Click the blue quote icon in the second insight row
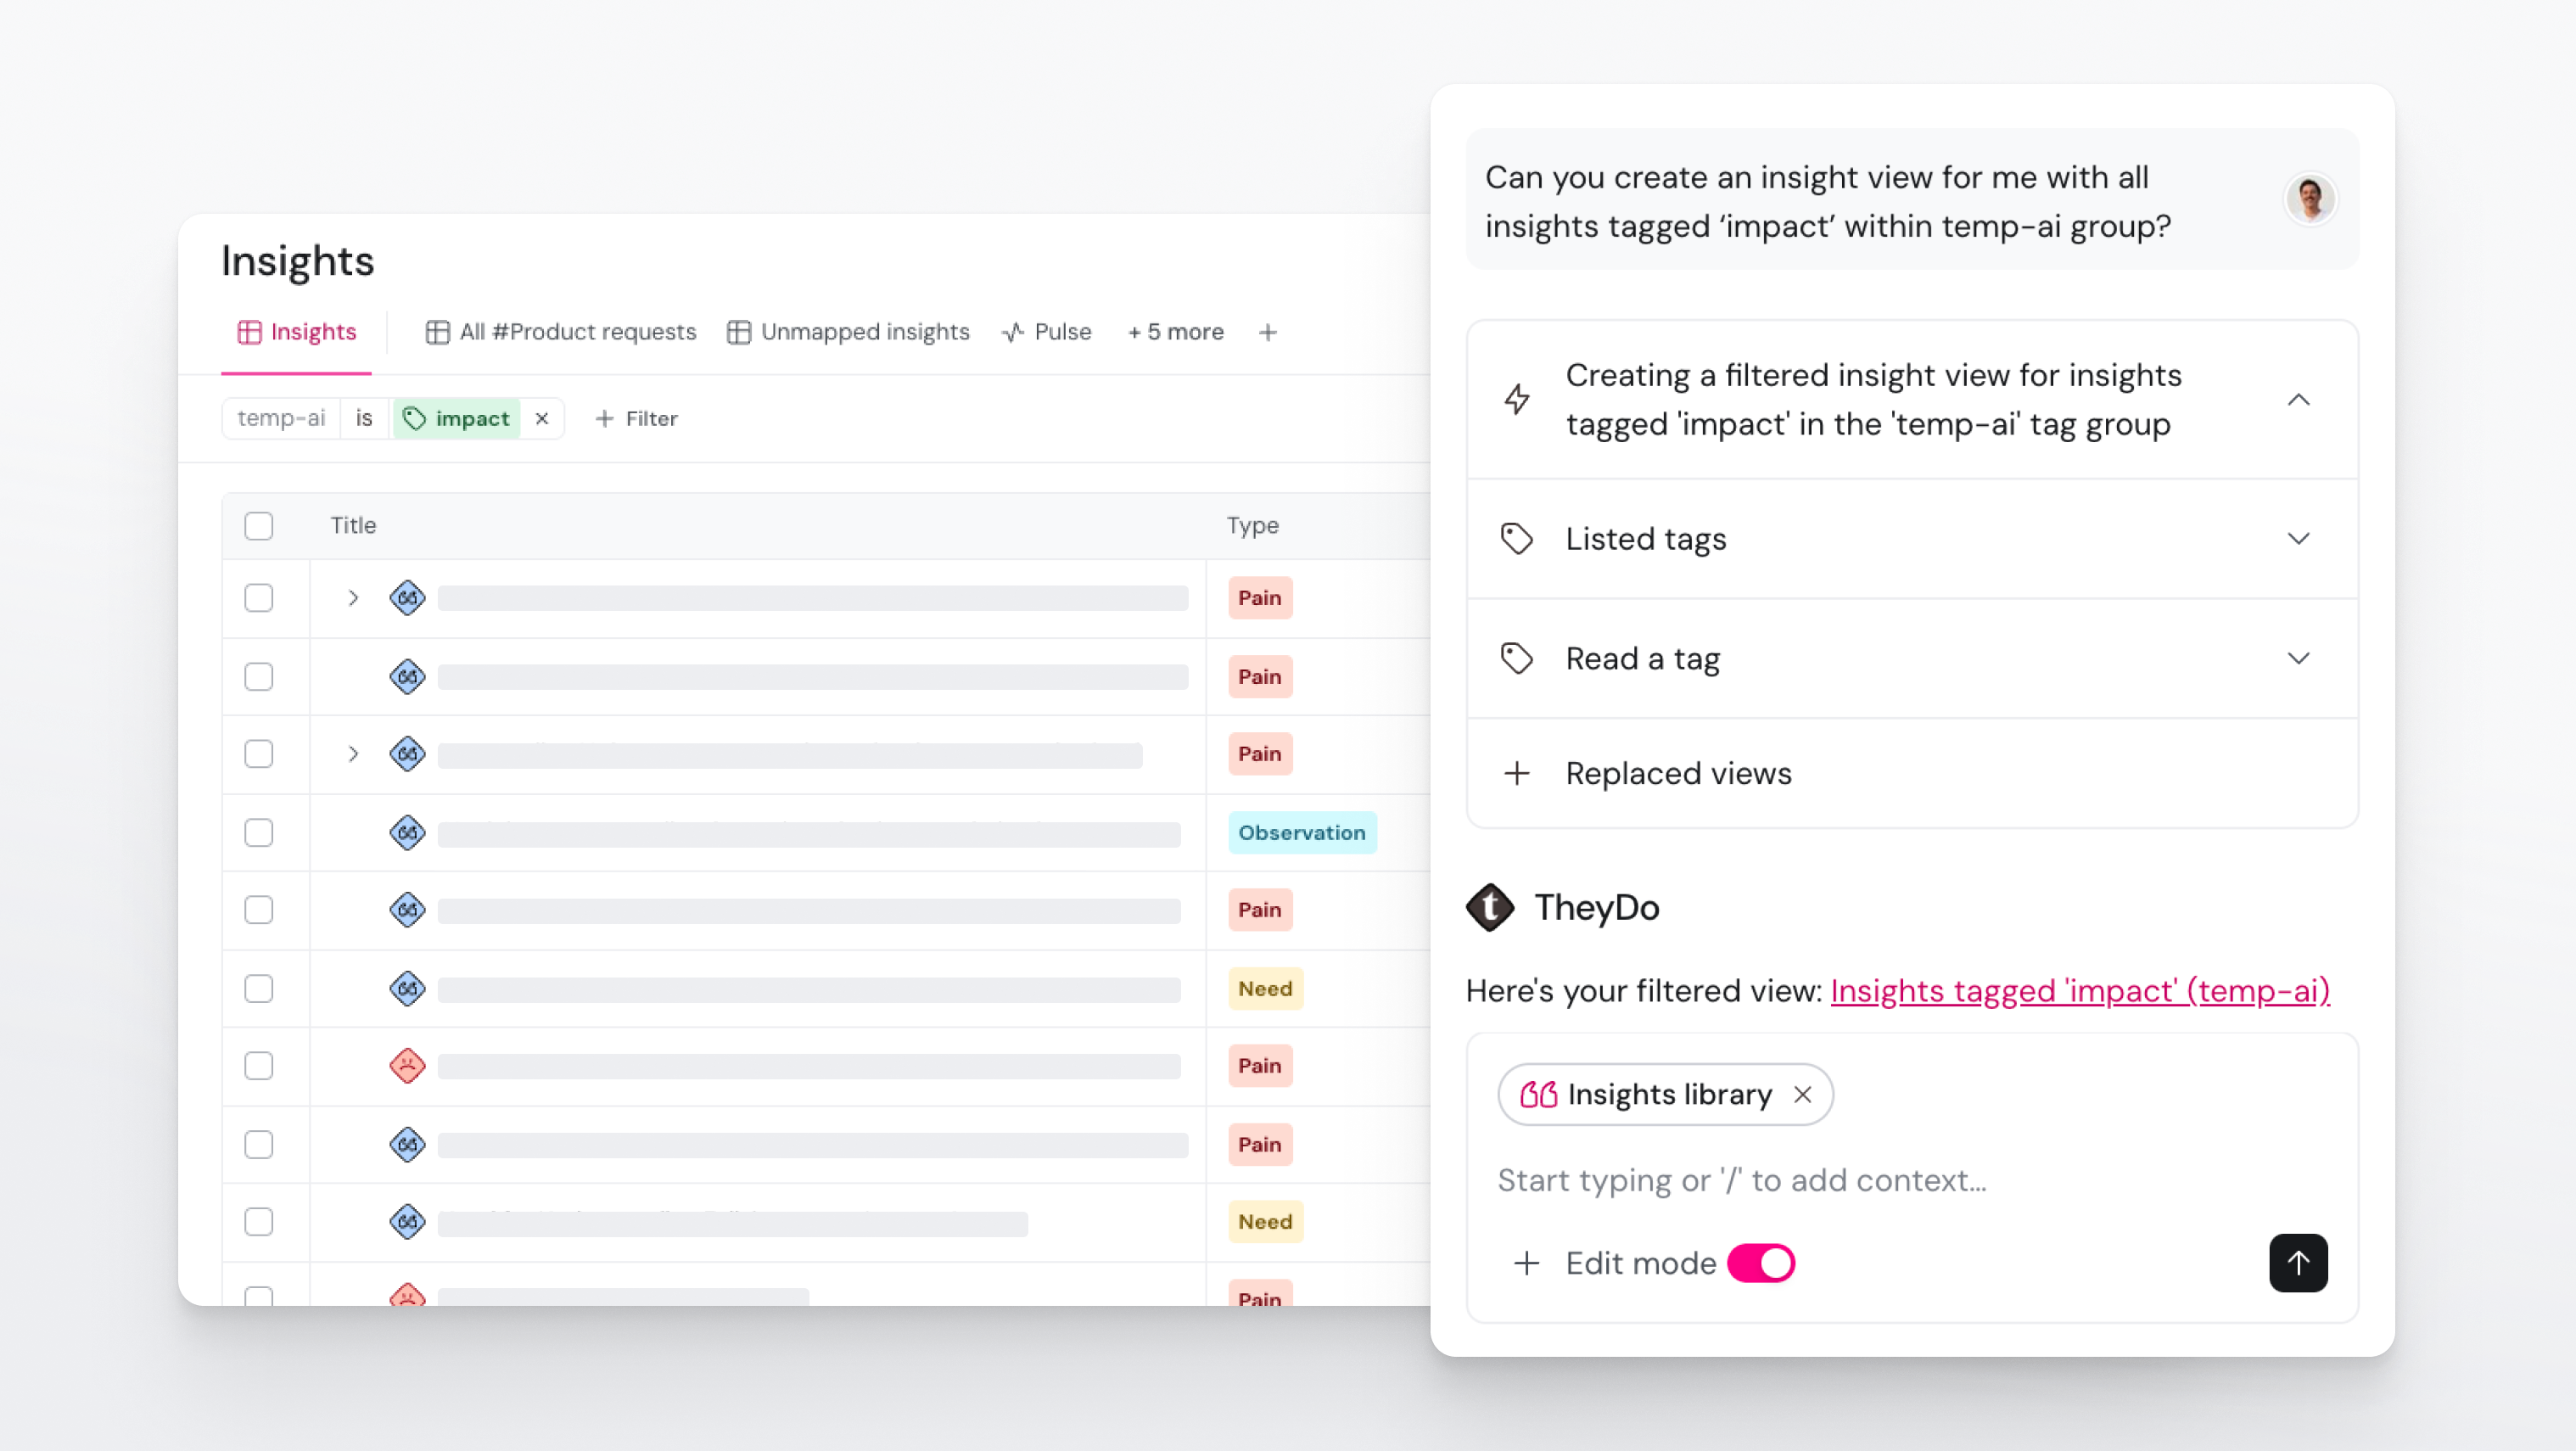Screen dimensions: 2576x1451 pos(407,677)
